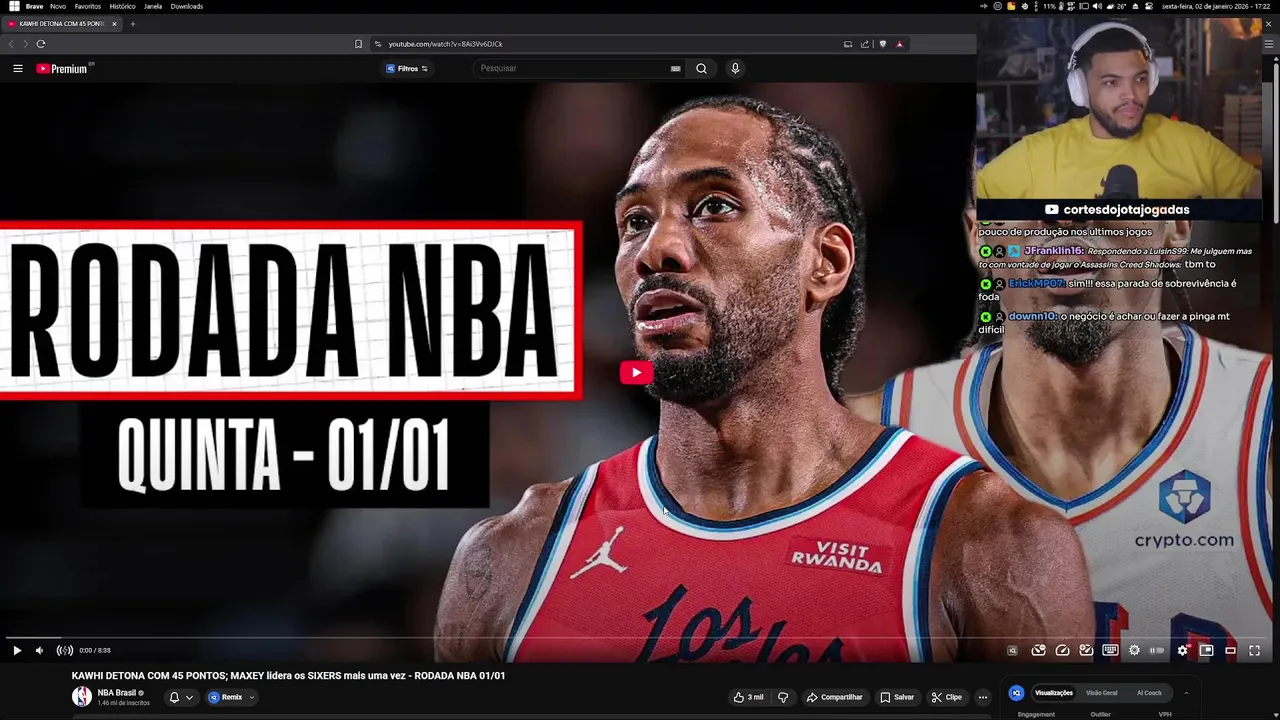This screenshot has width=1280, height=720.
Task: Open the Novo menu
Action: point(58,6)
